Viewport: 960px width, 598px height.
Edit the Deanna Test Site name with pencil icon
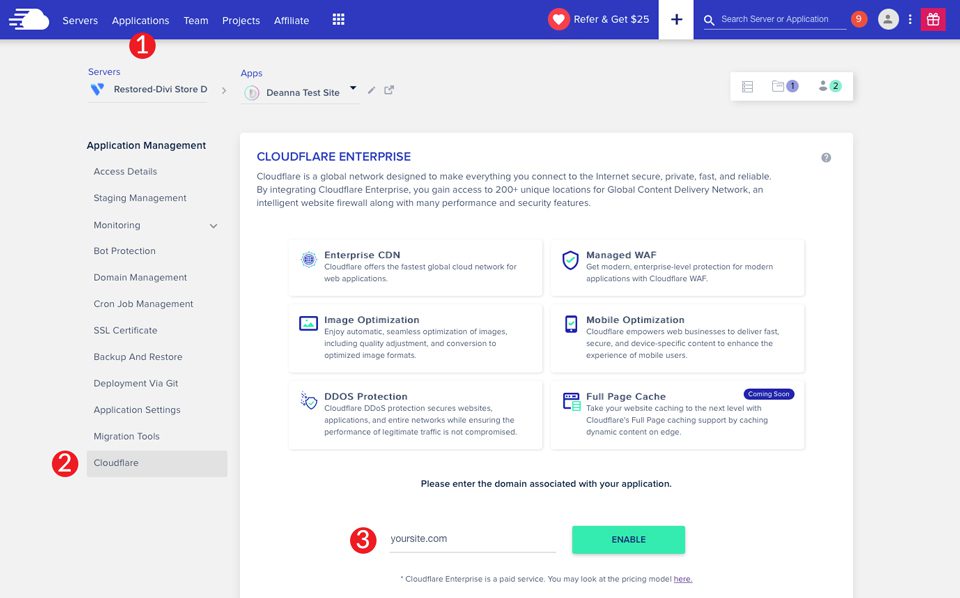pyautogui.click(x=370, y=90)
